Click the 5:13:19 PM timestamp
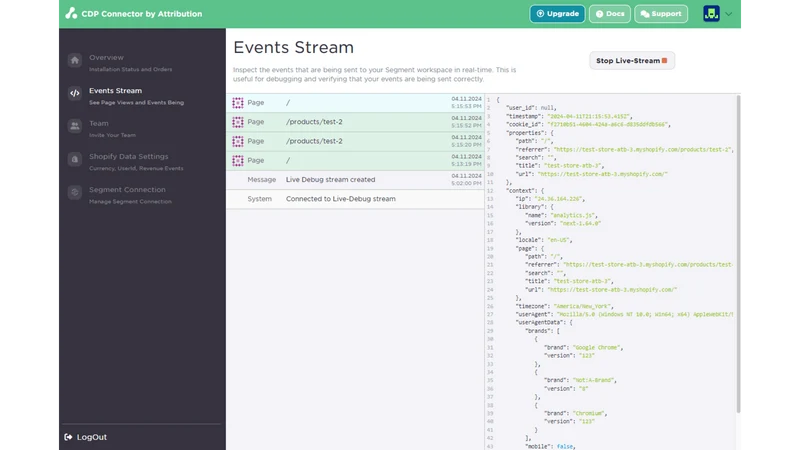 click(x=466, y=164)
